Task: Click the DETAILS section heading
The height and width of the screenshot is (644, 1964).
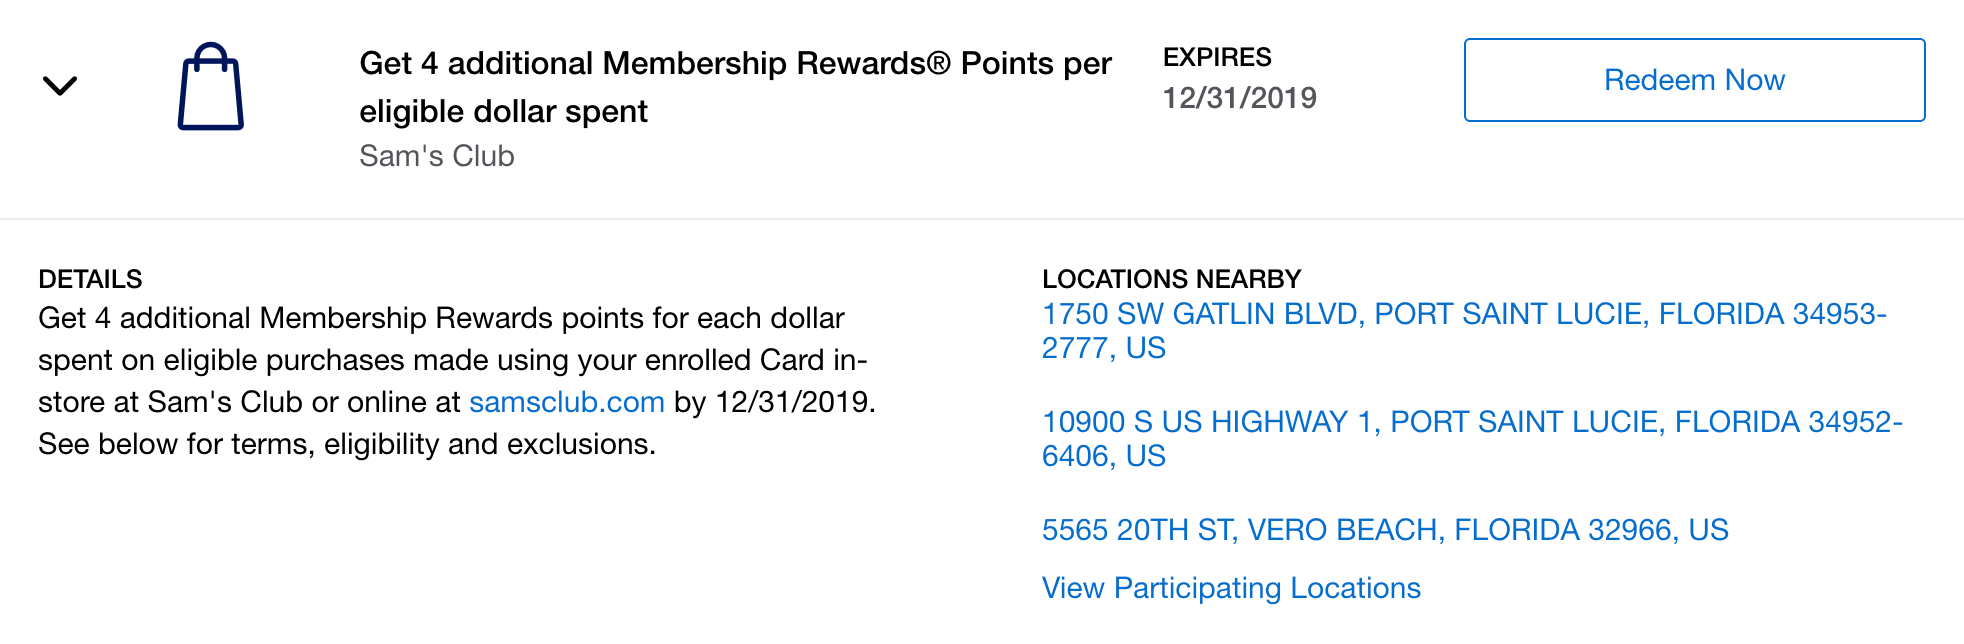Action: [90, 279]
